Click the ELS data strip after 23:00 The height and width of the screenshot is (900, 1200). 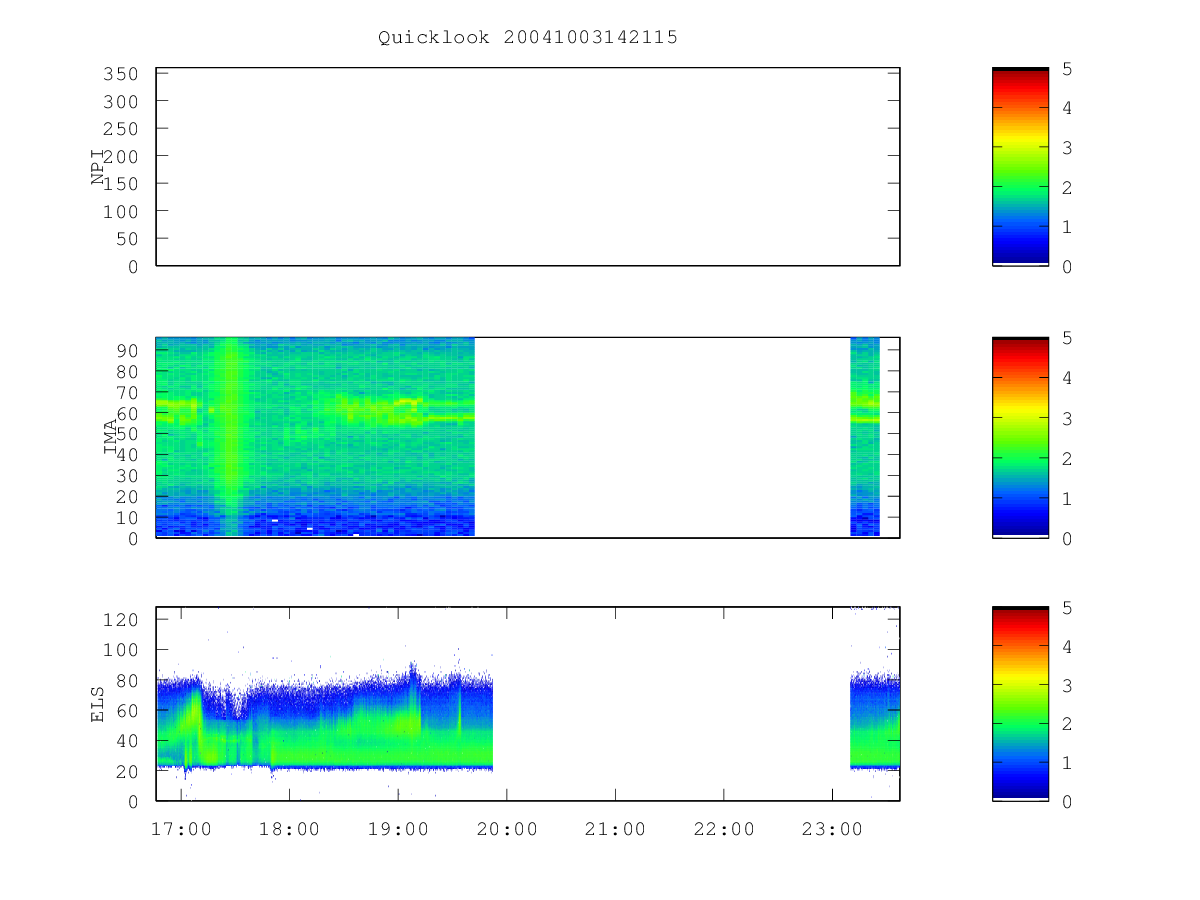[x=875, y=722]
